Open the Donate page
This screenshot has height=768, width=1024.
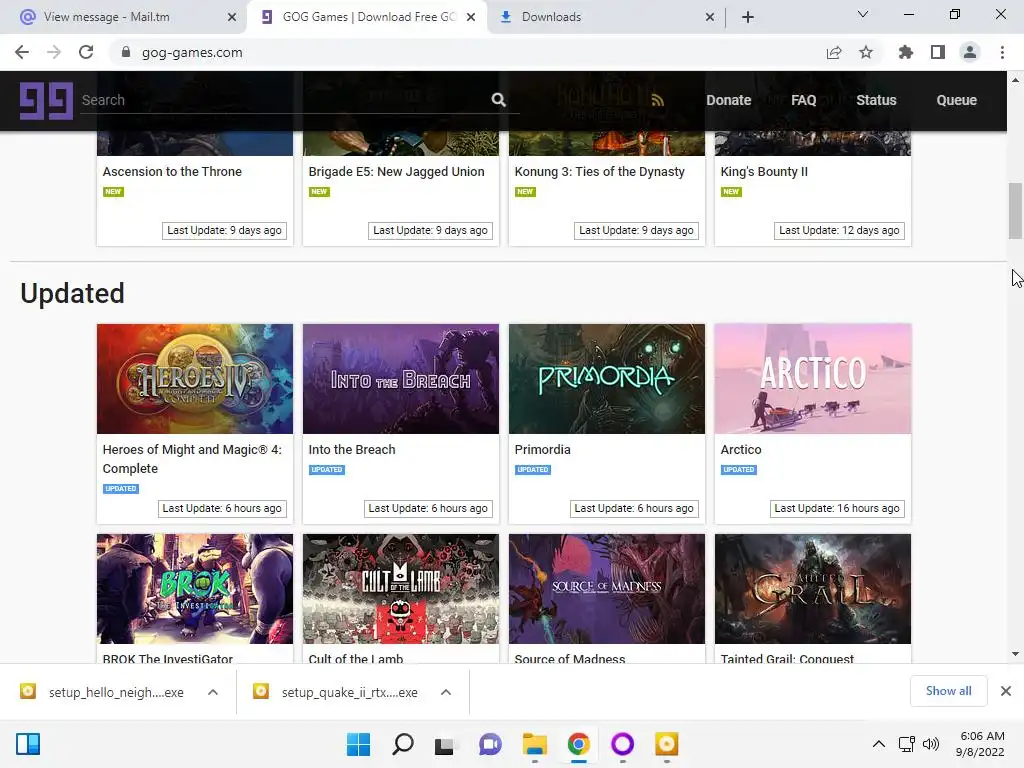[x=729, y=100]
